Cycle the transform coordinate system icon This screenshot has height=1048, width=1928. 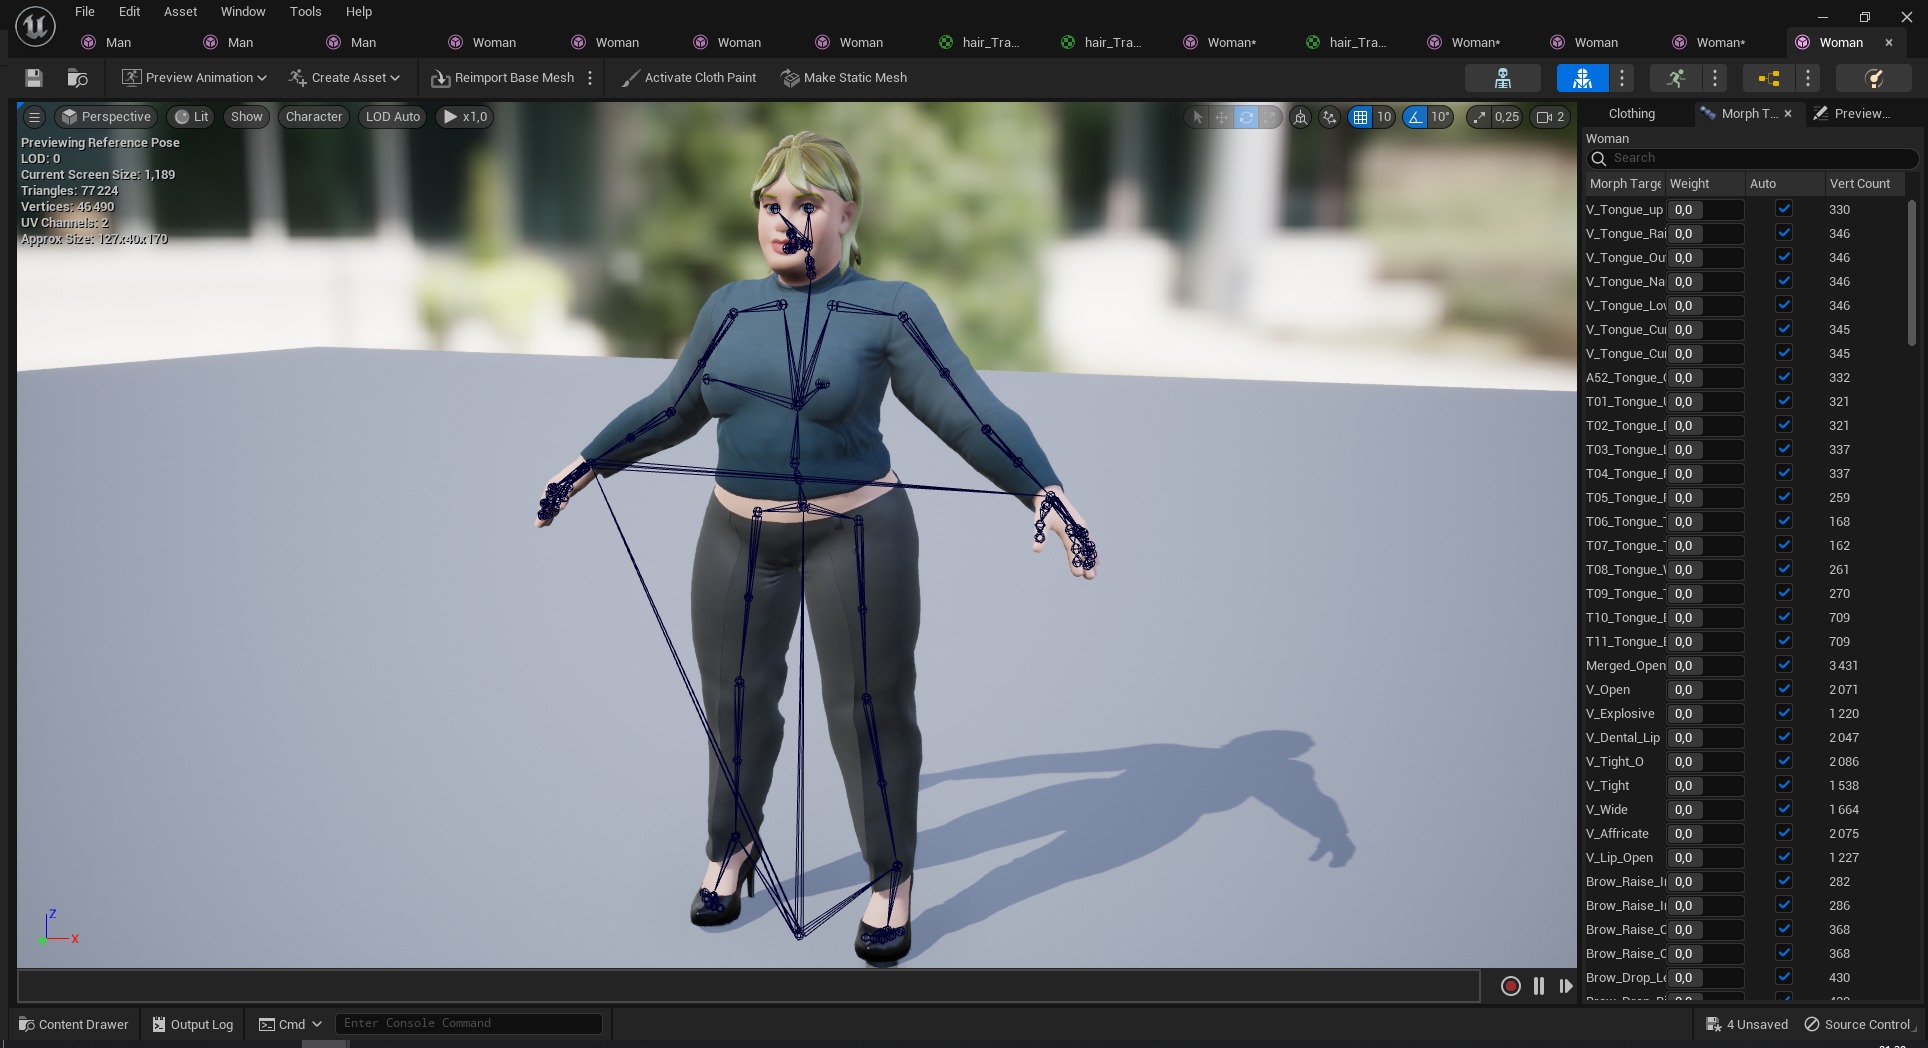click(1300, 117)
